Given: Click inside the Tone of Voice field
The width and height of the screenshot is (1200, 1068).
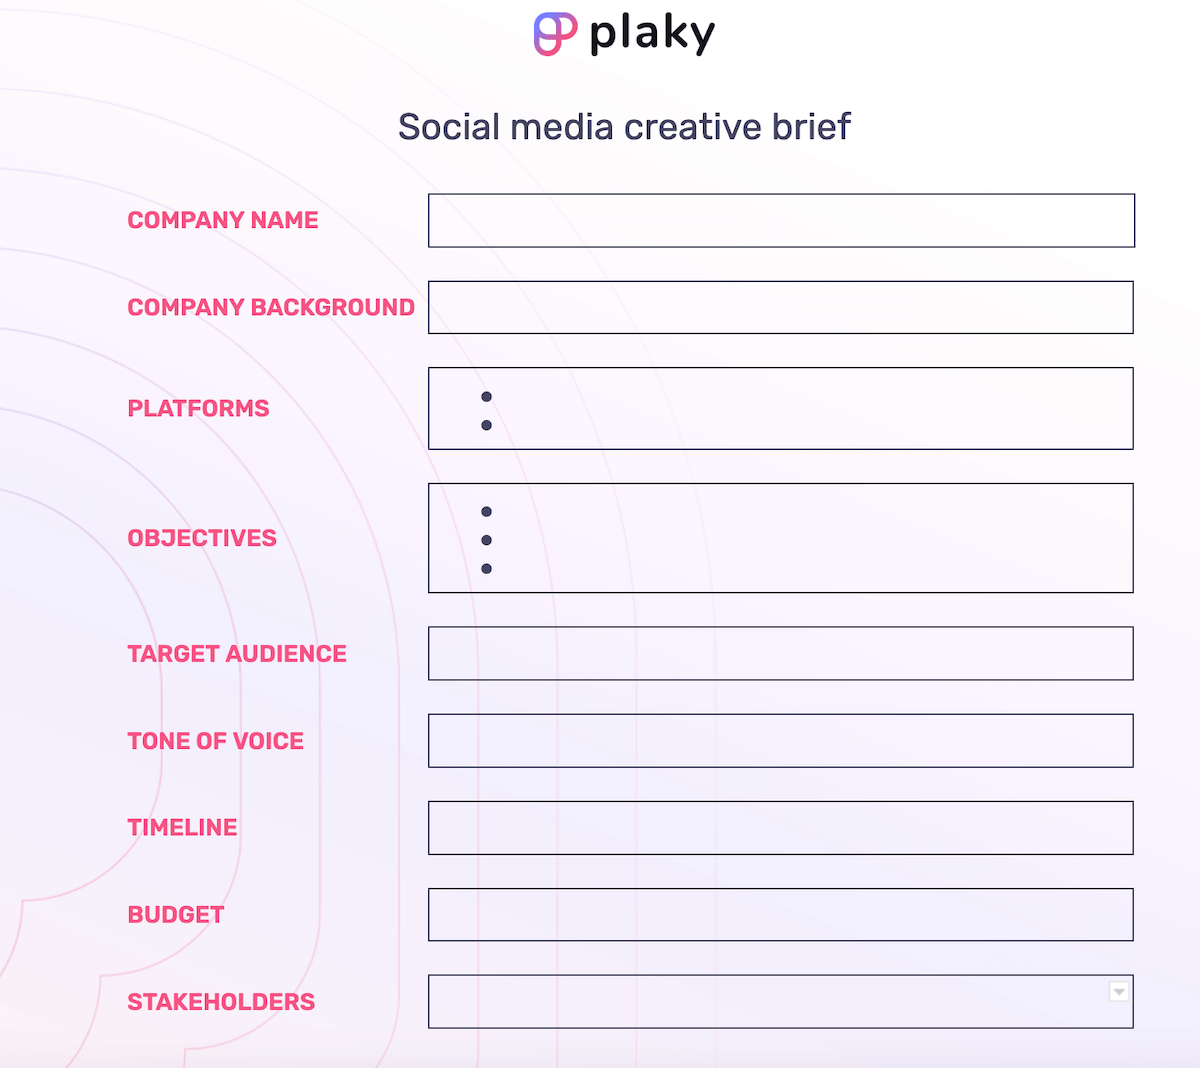Looking at the screenshot, I should [781, 741].
